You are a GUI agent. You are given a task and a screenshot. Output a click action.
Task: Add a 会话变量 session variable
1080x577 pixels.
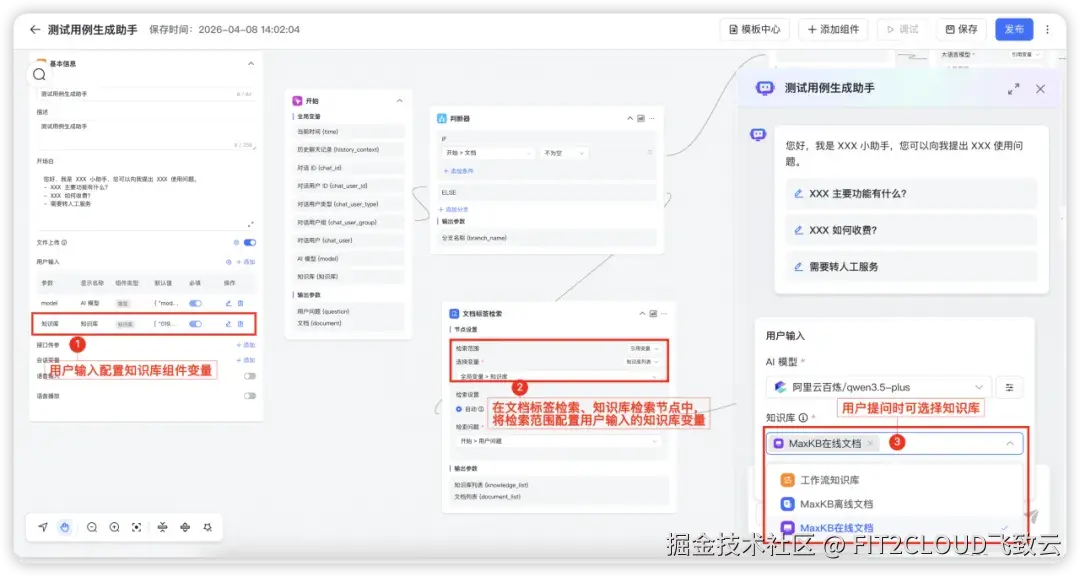(x=246, y=360)
